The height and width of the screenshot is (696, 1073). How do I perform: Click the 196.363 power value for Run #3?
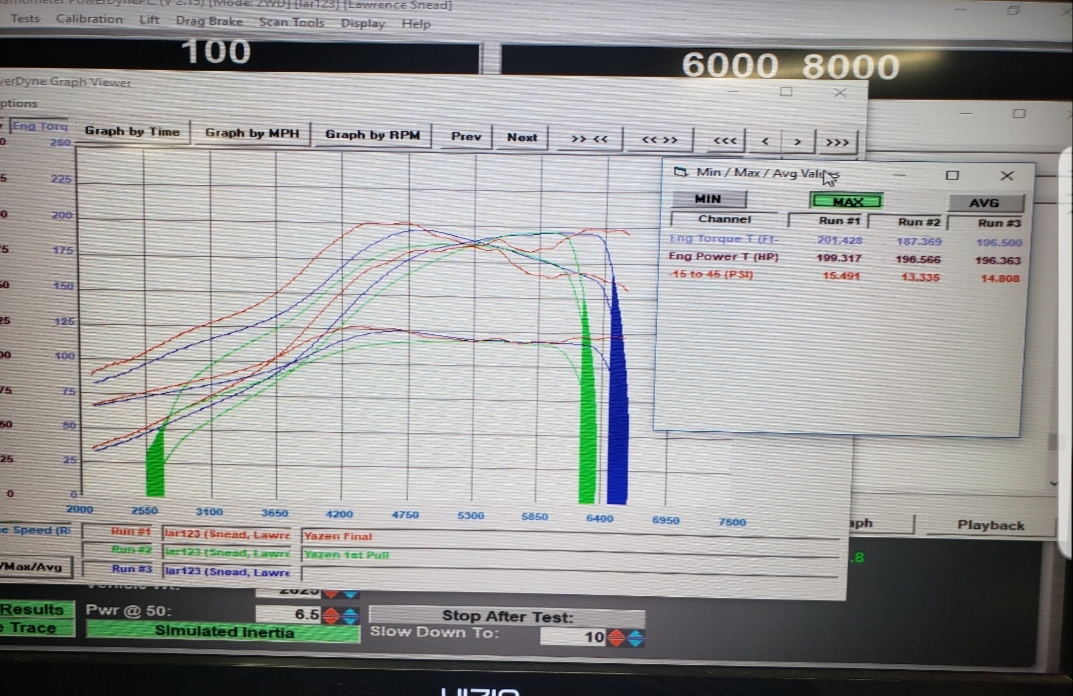tap(1000, 261)
